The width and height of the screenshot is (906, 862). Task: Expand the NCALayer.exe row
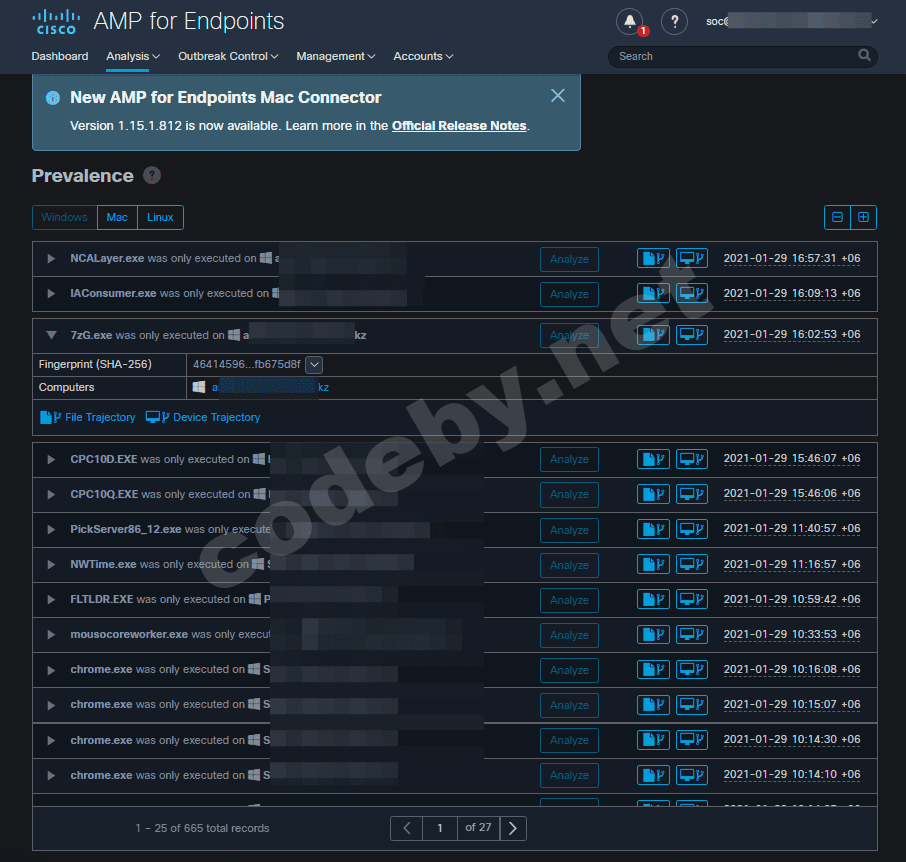51,258
